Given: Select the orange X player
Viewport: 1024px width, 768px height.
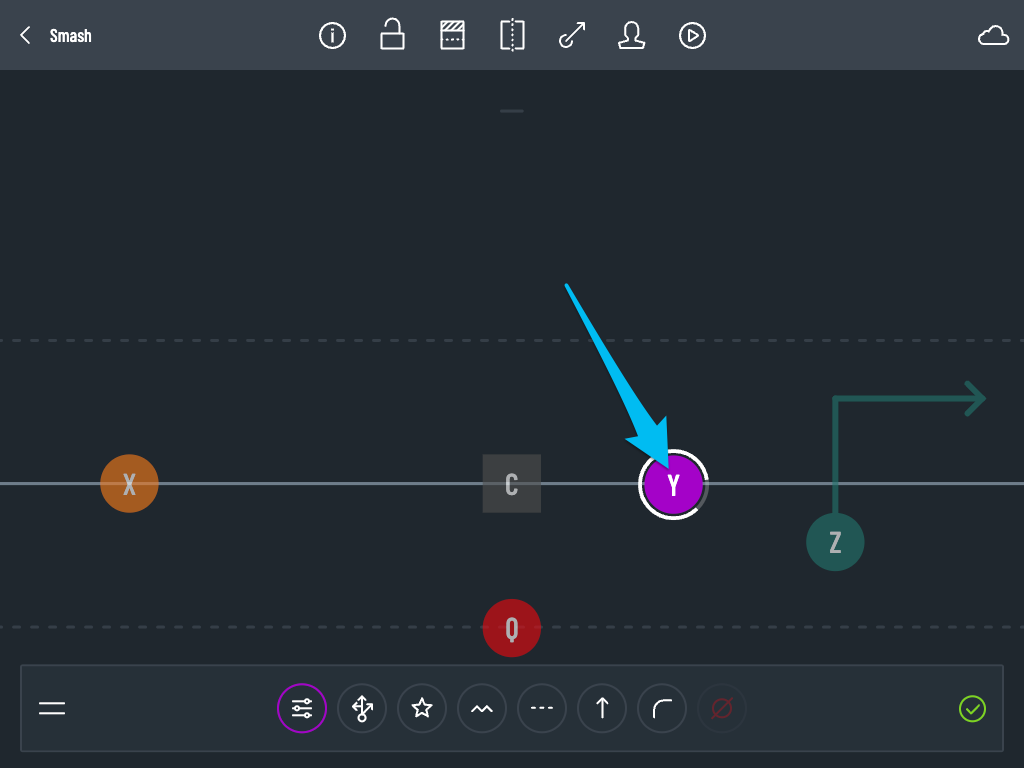Looking at the screenshot, I should click(129, 483).
